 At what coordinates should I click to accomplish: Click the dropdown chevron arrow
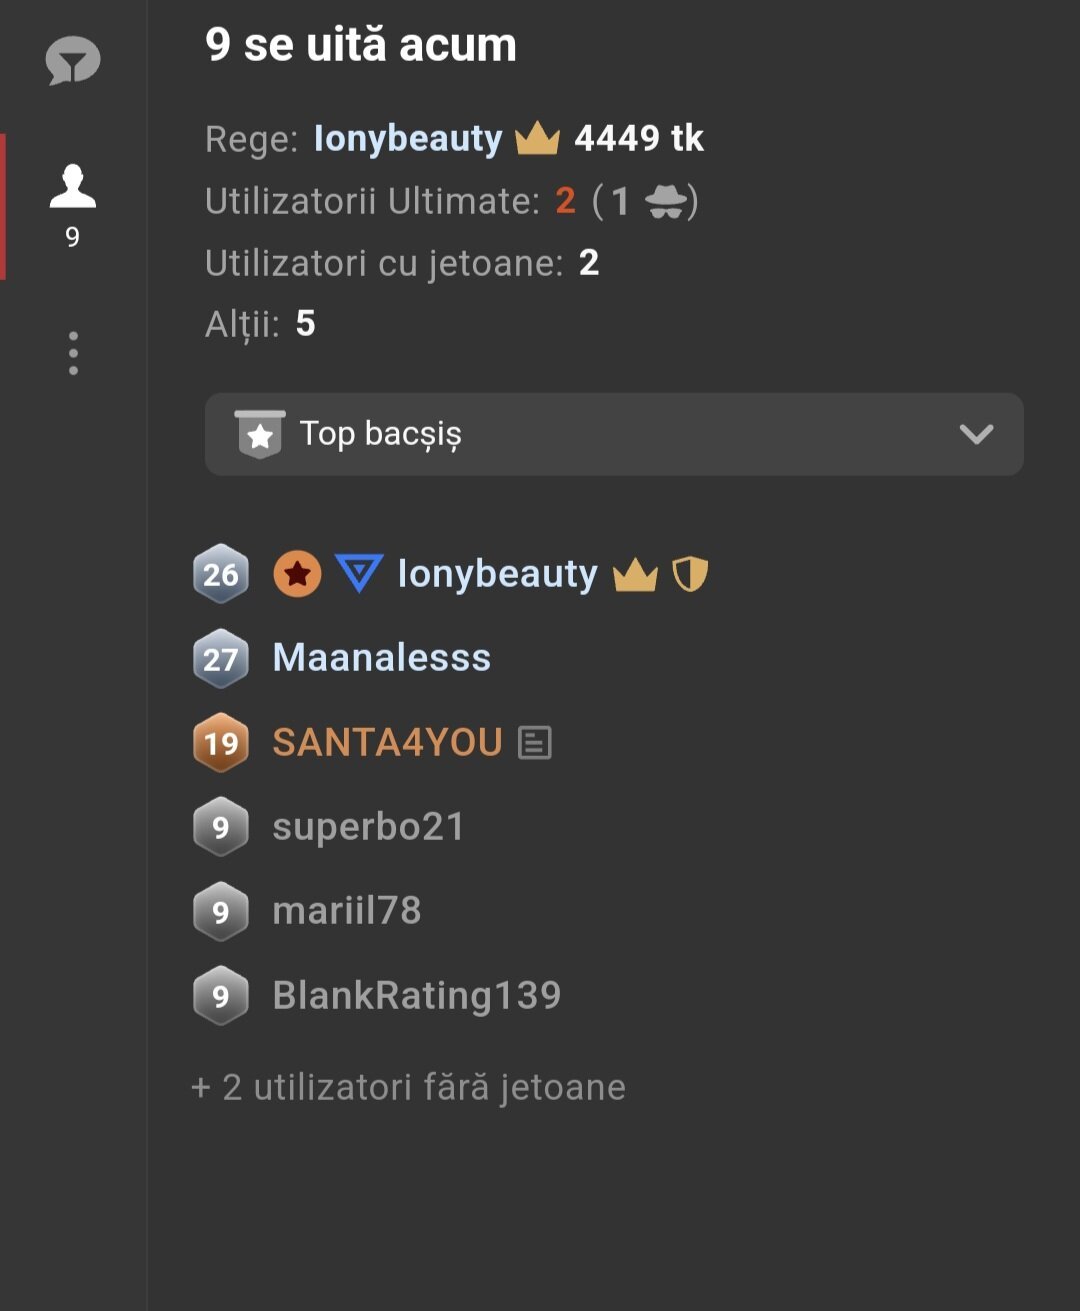(976, 434)
